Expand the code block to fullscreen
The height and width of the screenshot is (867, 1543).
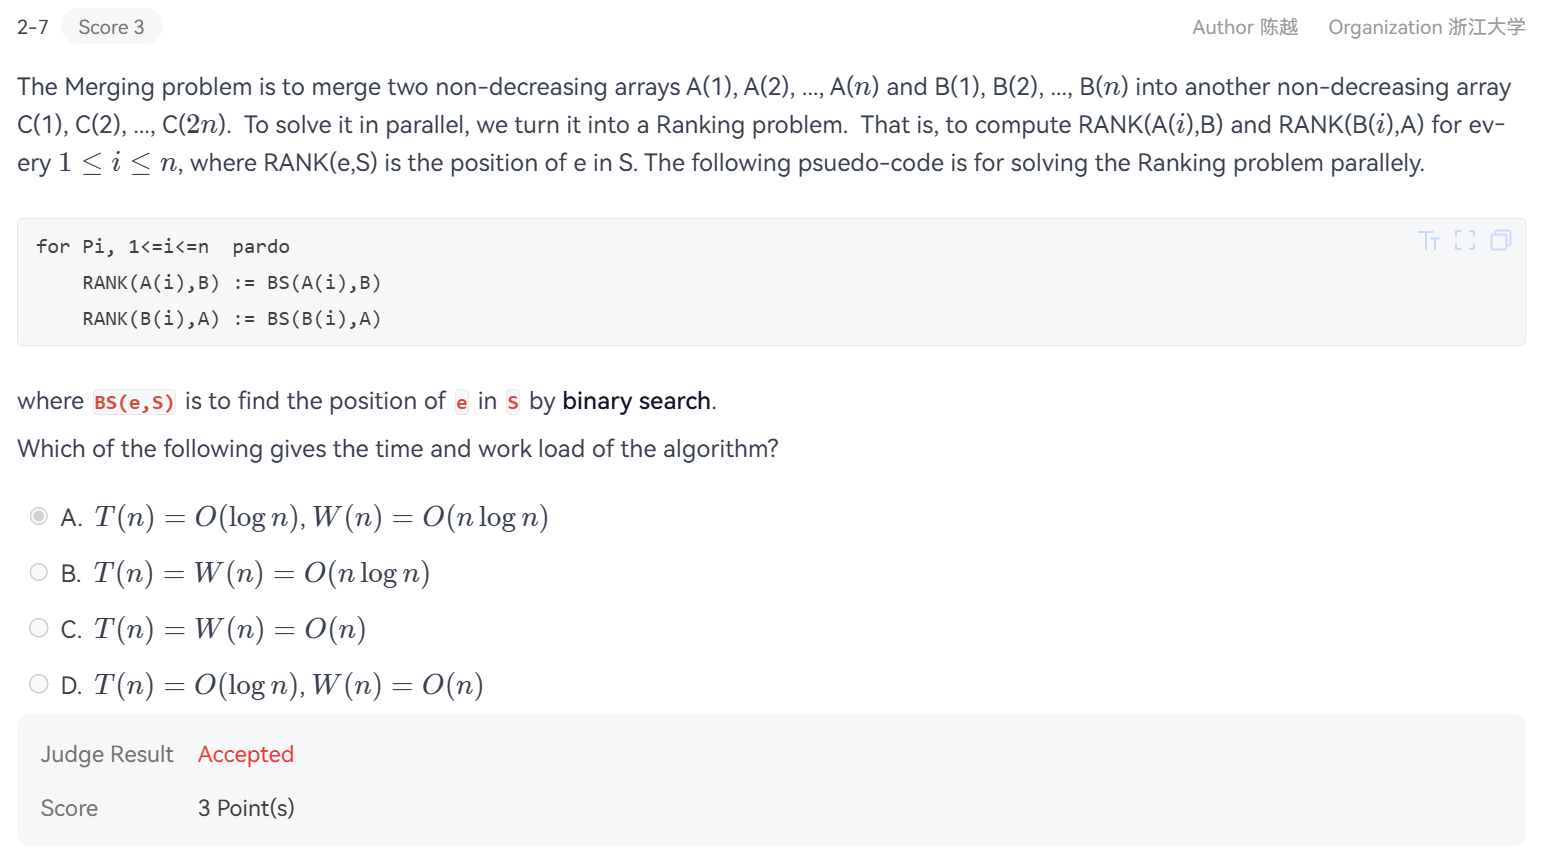pyautogui.click(x=1465, y=241)
